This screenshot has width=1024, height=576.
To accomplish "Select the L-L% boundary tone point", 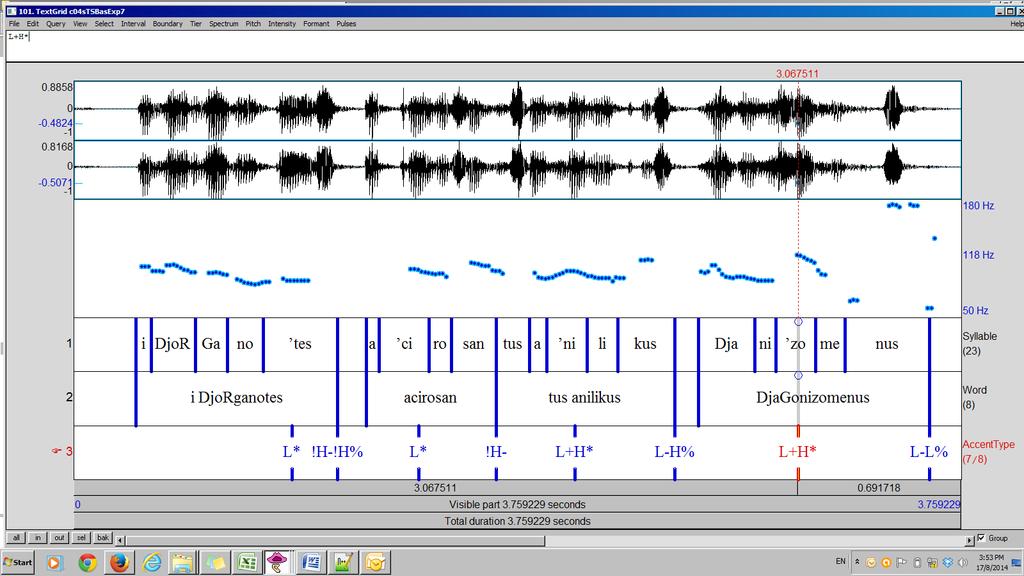I will 929,451.
